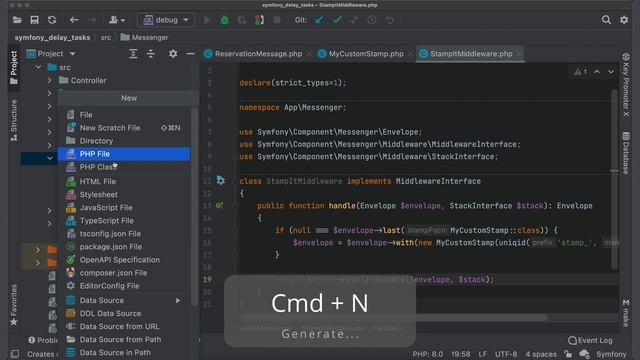Go to next highlighted error arrow
This screenshot has width=640, height=360.
(611, 72)
